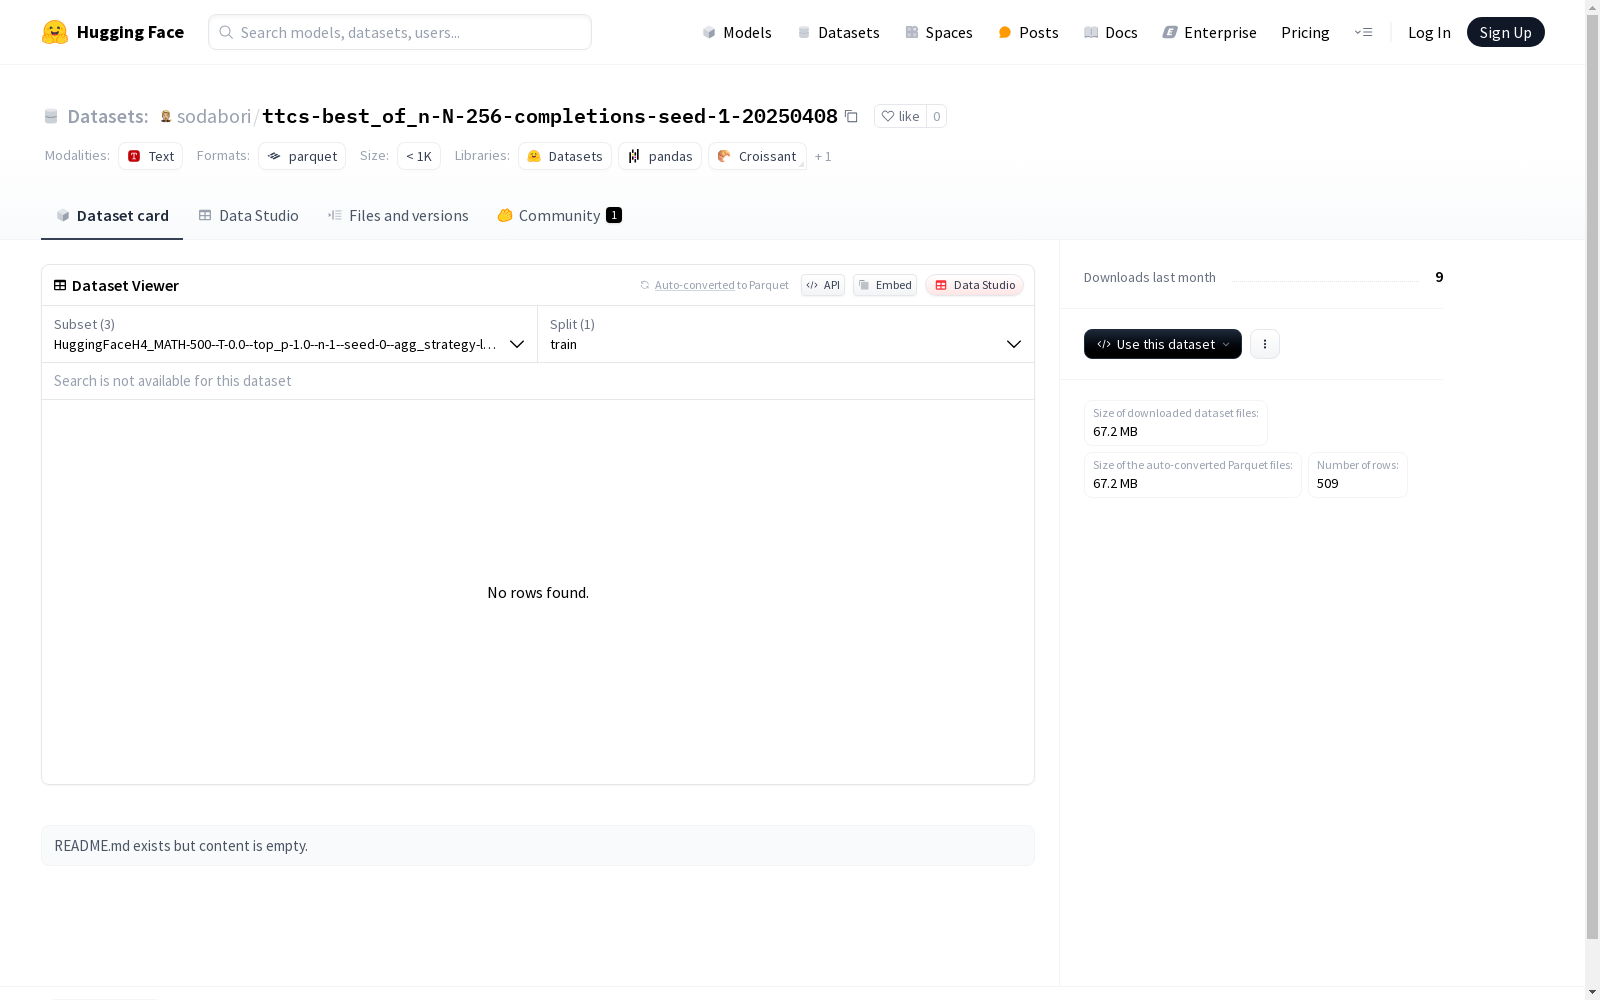
Task: Click the Croissant library tag
Action: click(x=757, y=156)
